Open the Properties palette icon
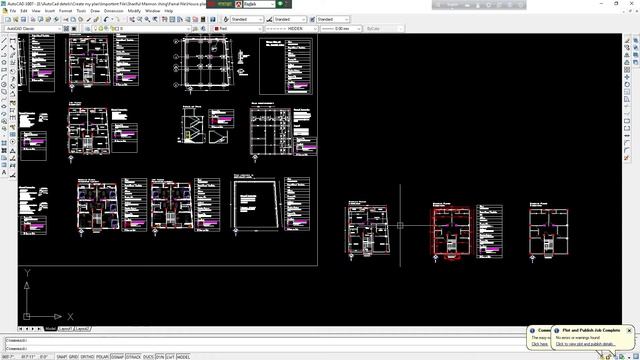 [165, 19]
